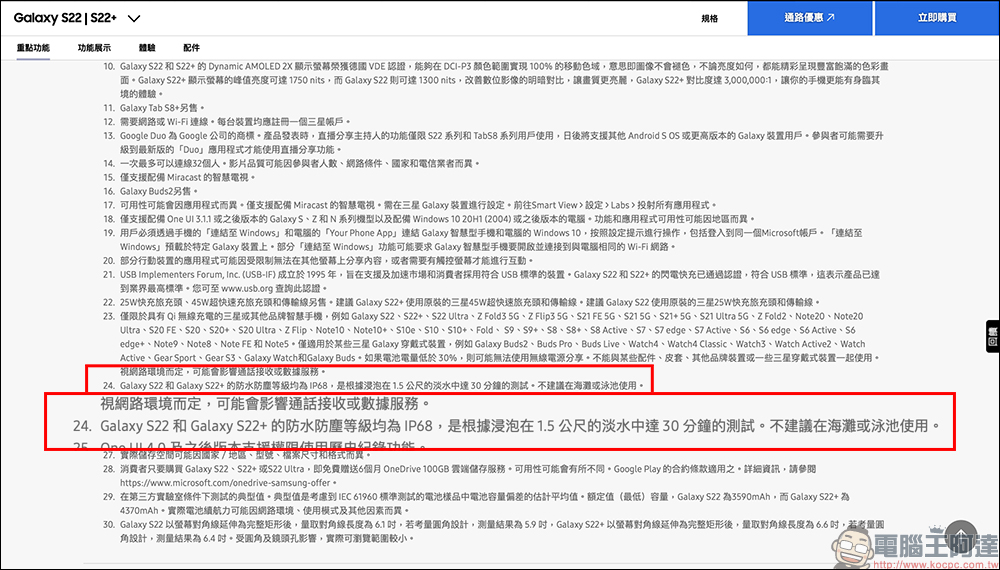Click footnote 19 about 連結至 Windows
The width and height of the screenshot is (1000, 570).
(491, 240)
